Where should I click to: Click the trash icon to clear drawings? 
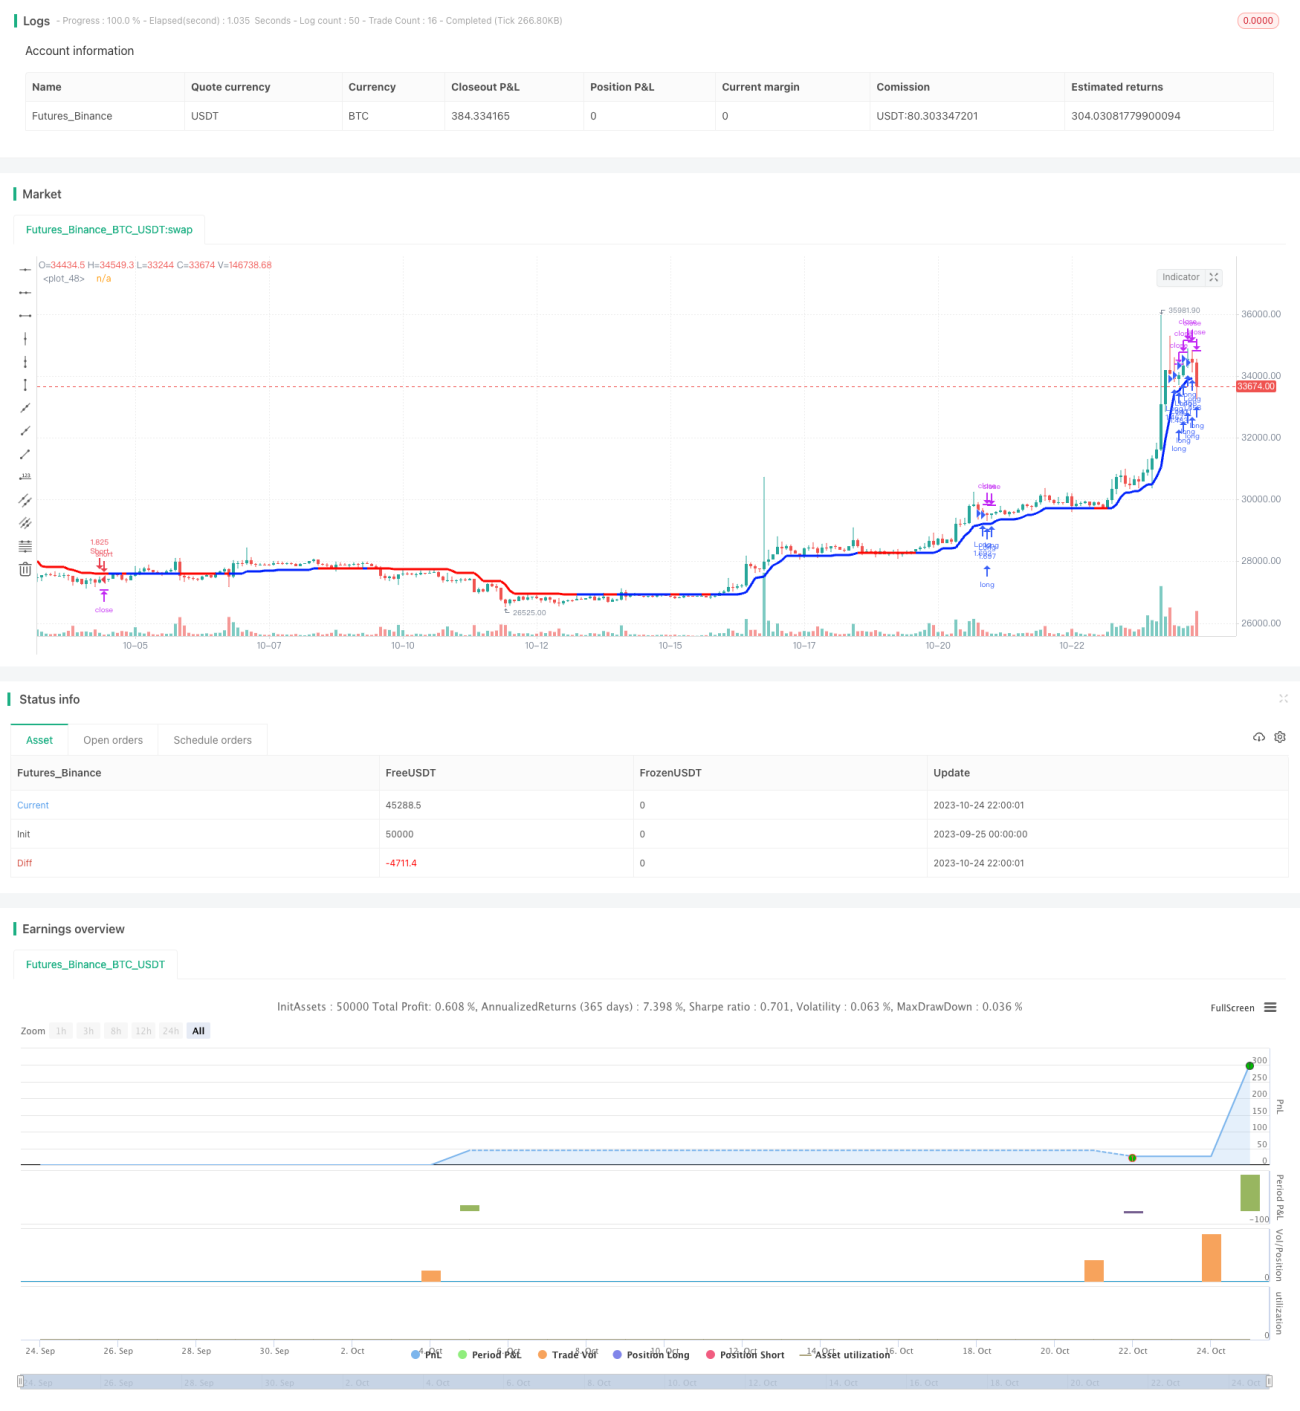point(25,569)
